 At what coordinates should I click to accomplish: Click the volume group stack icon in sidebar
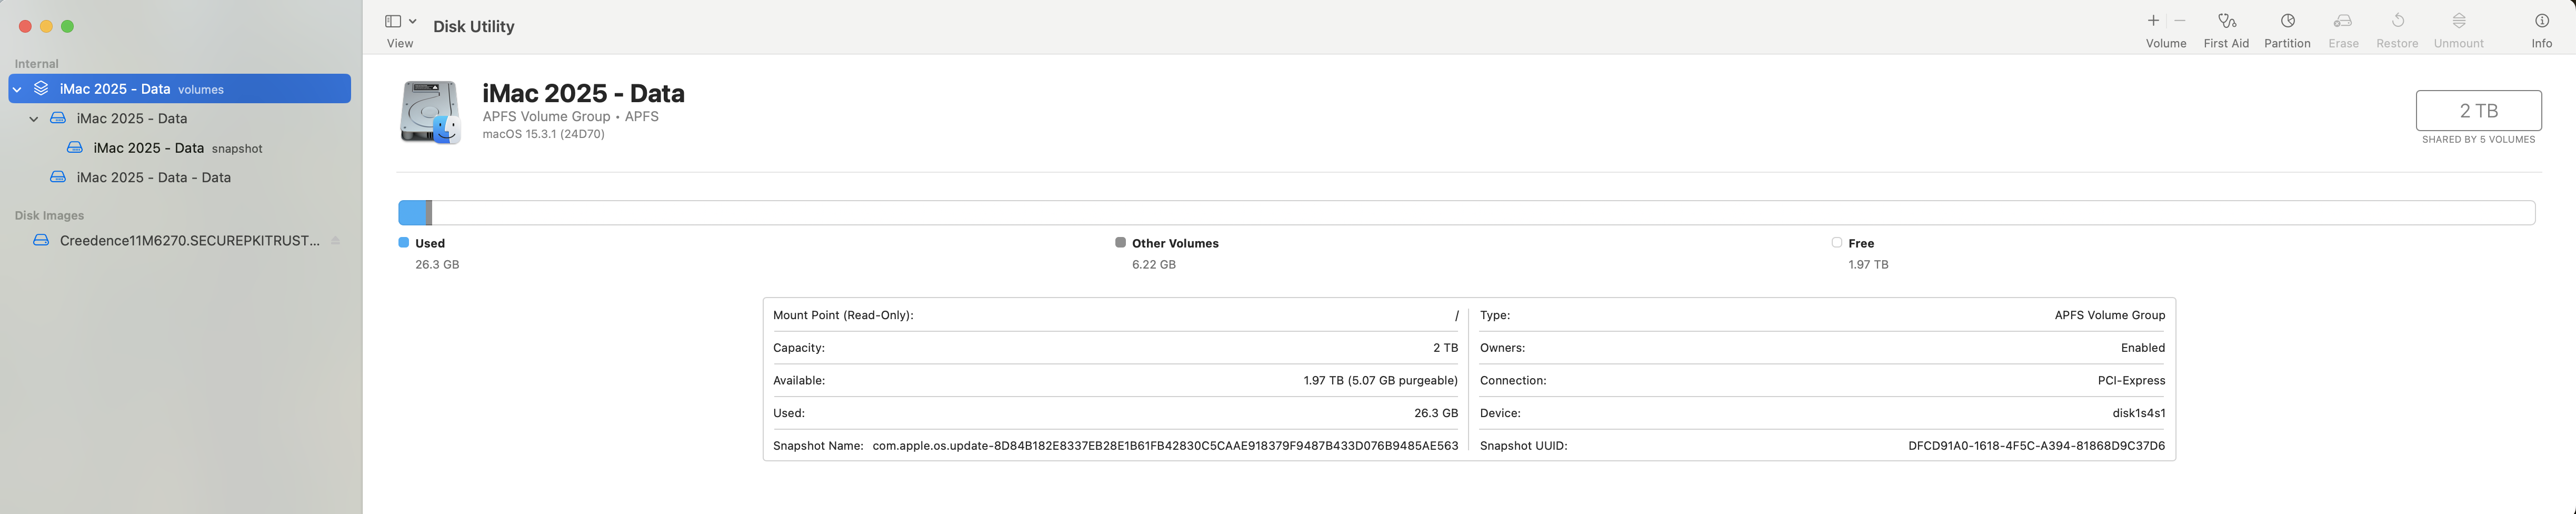coord(41,89)
